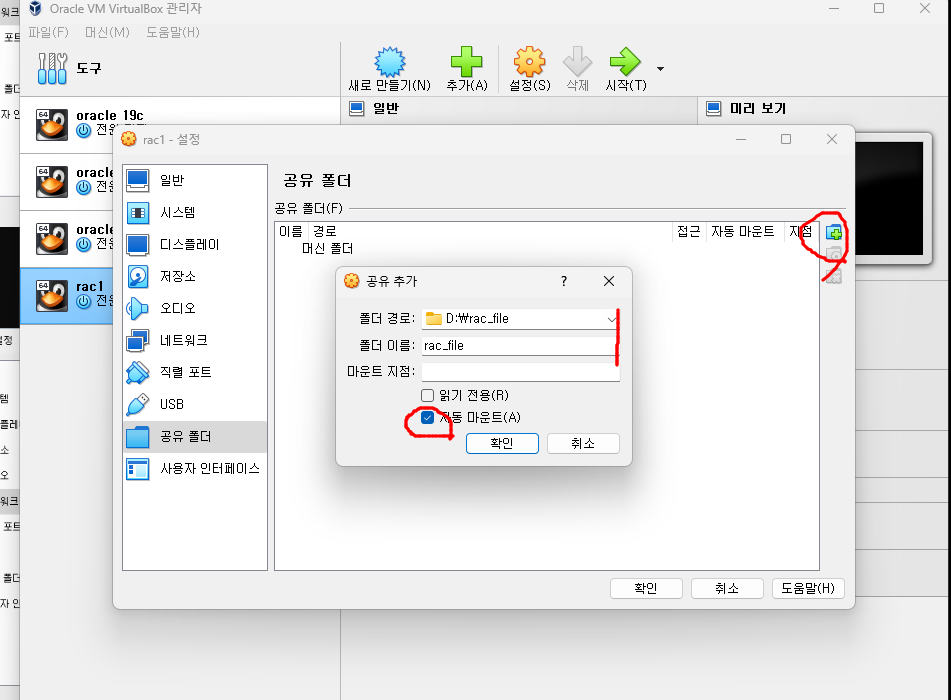Open 도움말(H) menu in menu bar
Image resolution: width=951 pixels, height=700 pixels.
(173, 32)
